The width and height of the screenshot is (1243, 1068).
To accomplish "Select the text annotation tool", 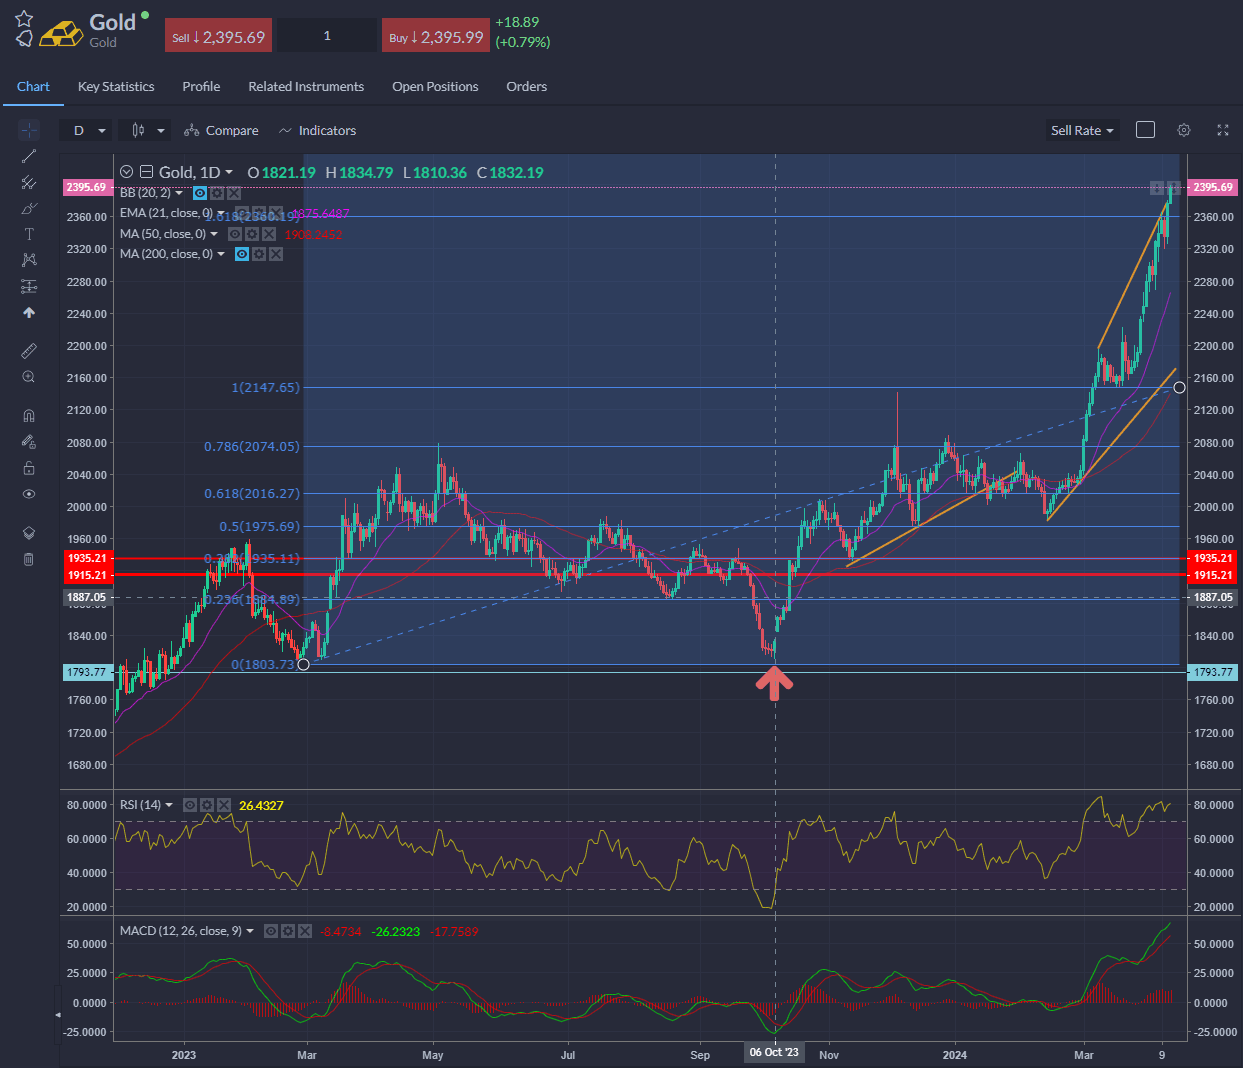I will point(29,234).
